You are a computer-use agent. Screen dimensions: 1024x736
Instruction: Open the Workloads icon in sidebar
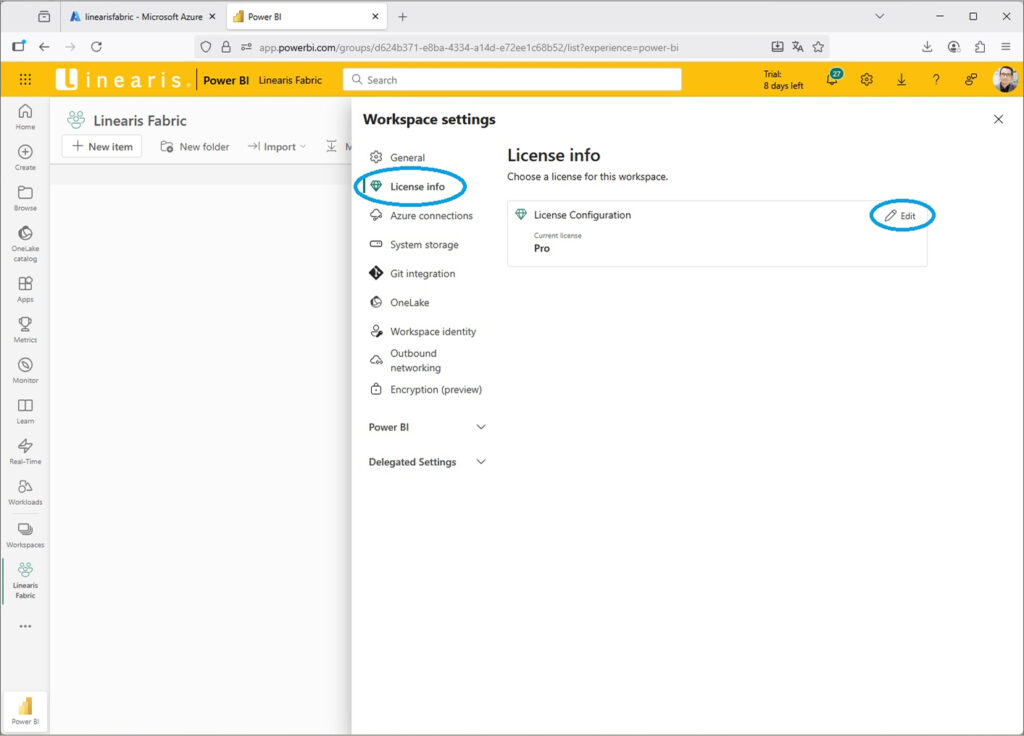[x=25, y=492]
